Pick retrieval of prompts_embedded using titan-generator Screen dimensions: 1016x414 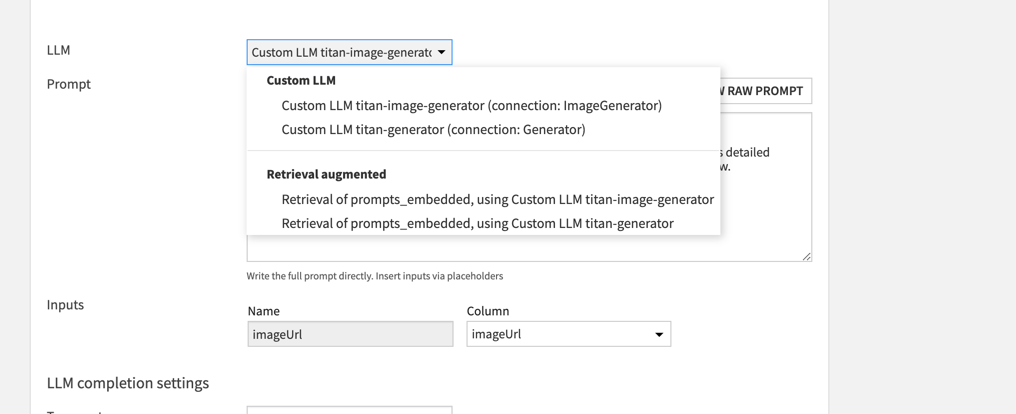477,223
